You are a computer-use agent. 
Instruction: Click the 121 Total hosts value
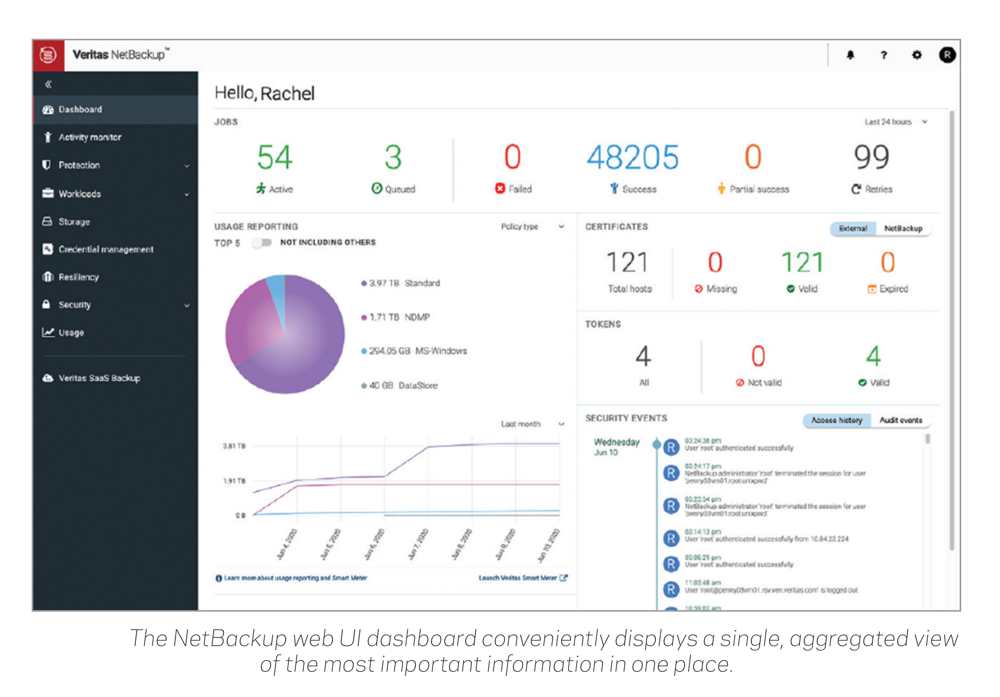tap(628, 262)
